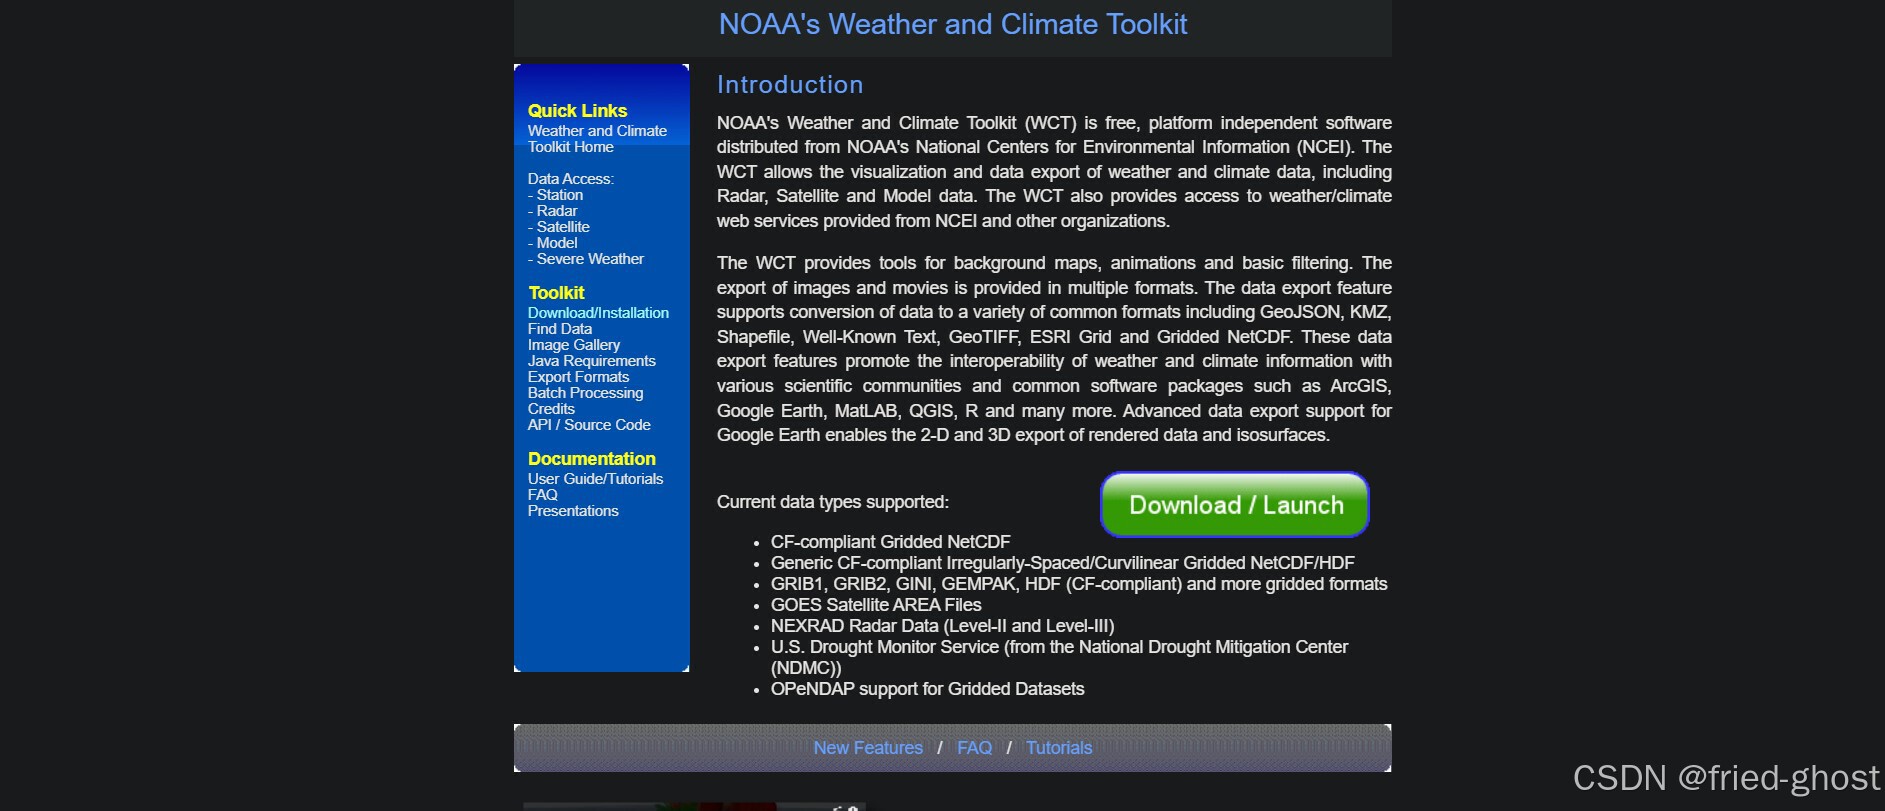
Task: Click the 'Current data types supported:' text
Action: [x=833, y=502]
